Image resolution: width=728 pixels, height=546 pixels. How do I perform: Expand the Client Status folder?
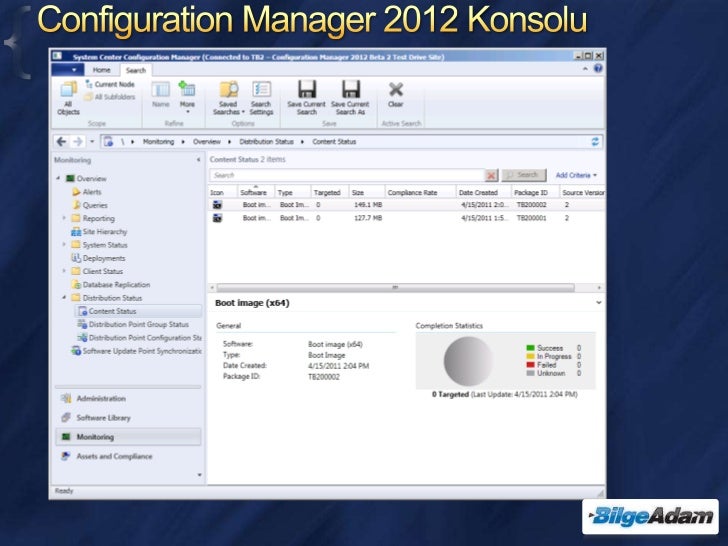coord(64,271)
